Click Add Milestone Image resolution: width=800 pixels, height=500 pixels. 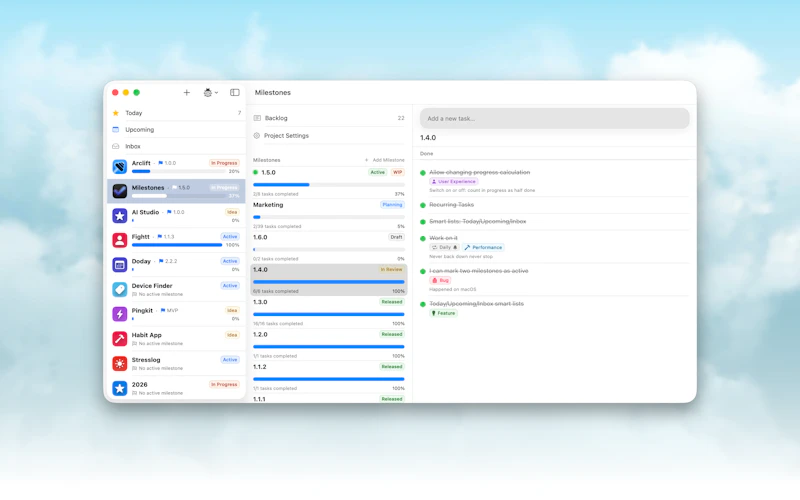point(385,160)
